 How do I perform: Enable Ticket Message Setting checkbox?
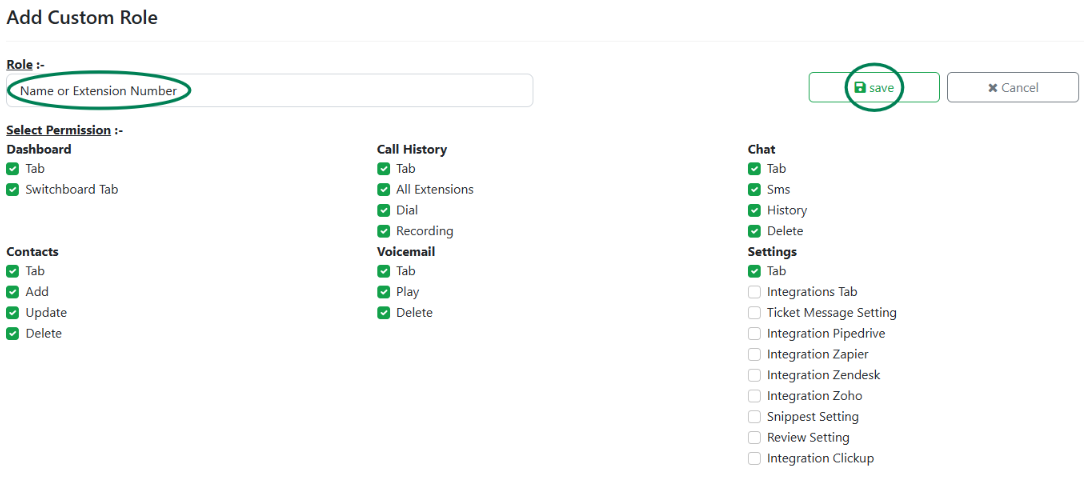754,313
